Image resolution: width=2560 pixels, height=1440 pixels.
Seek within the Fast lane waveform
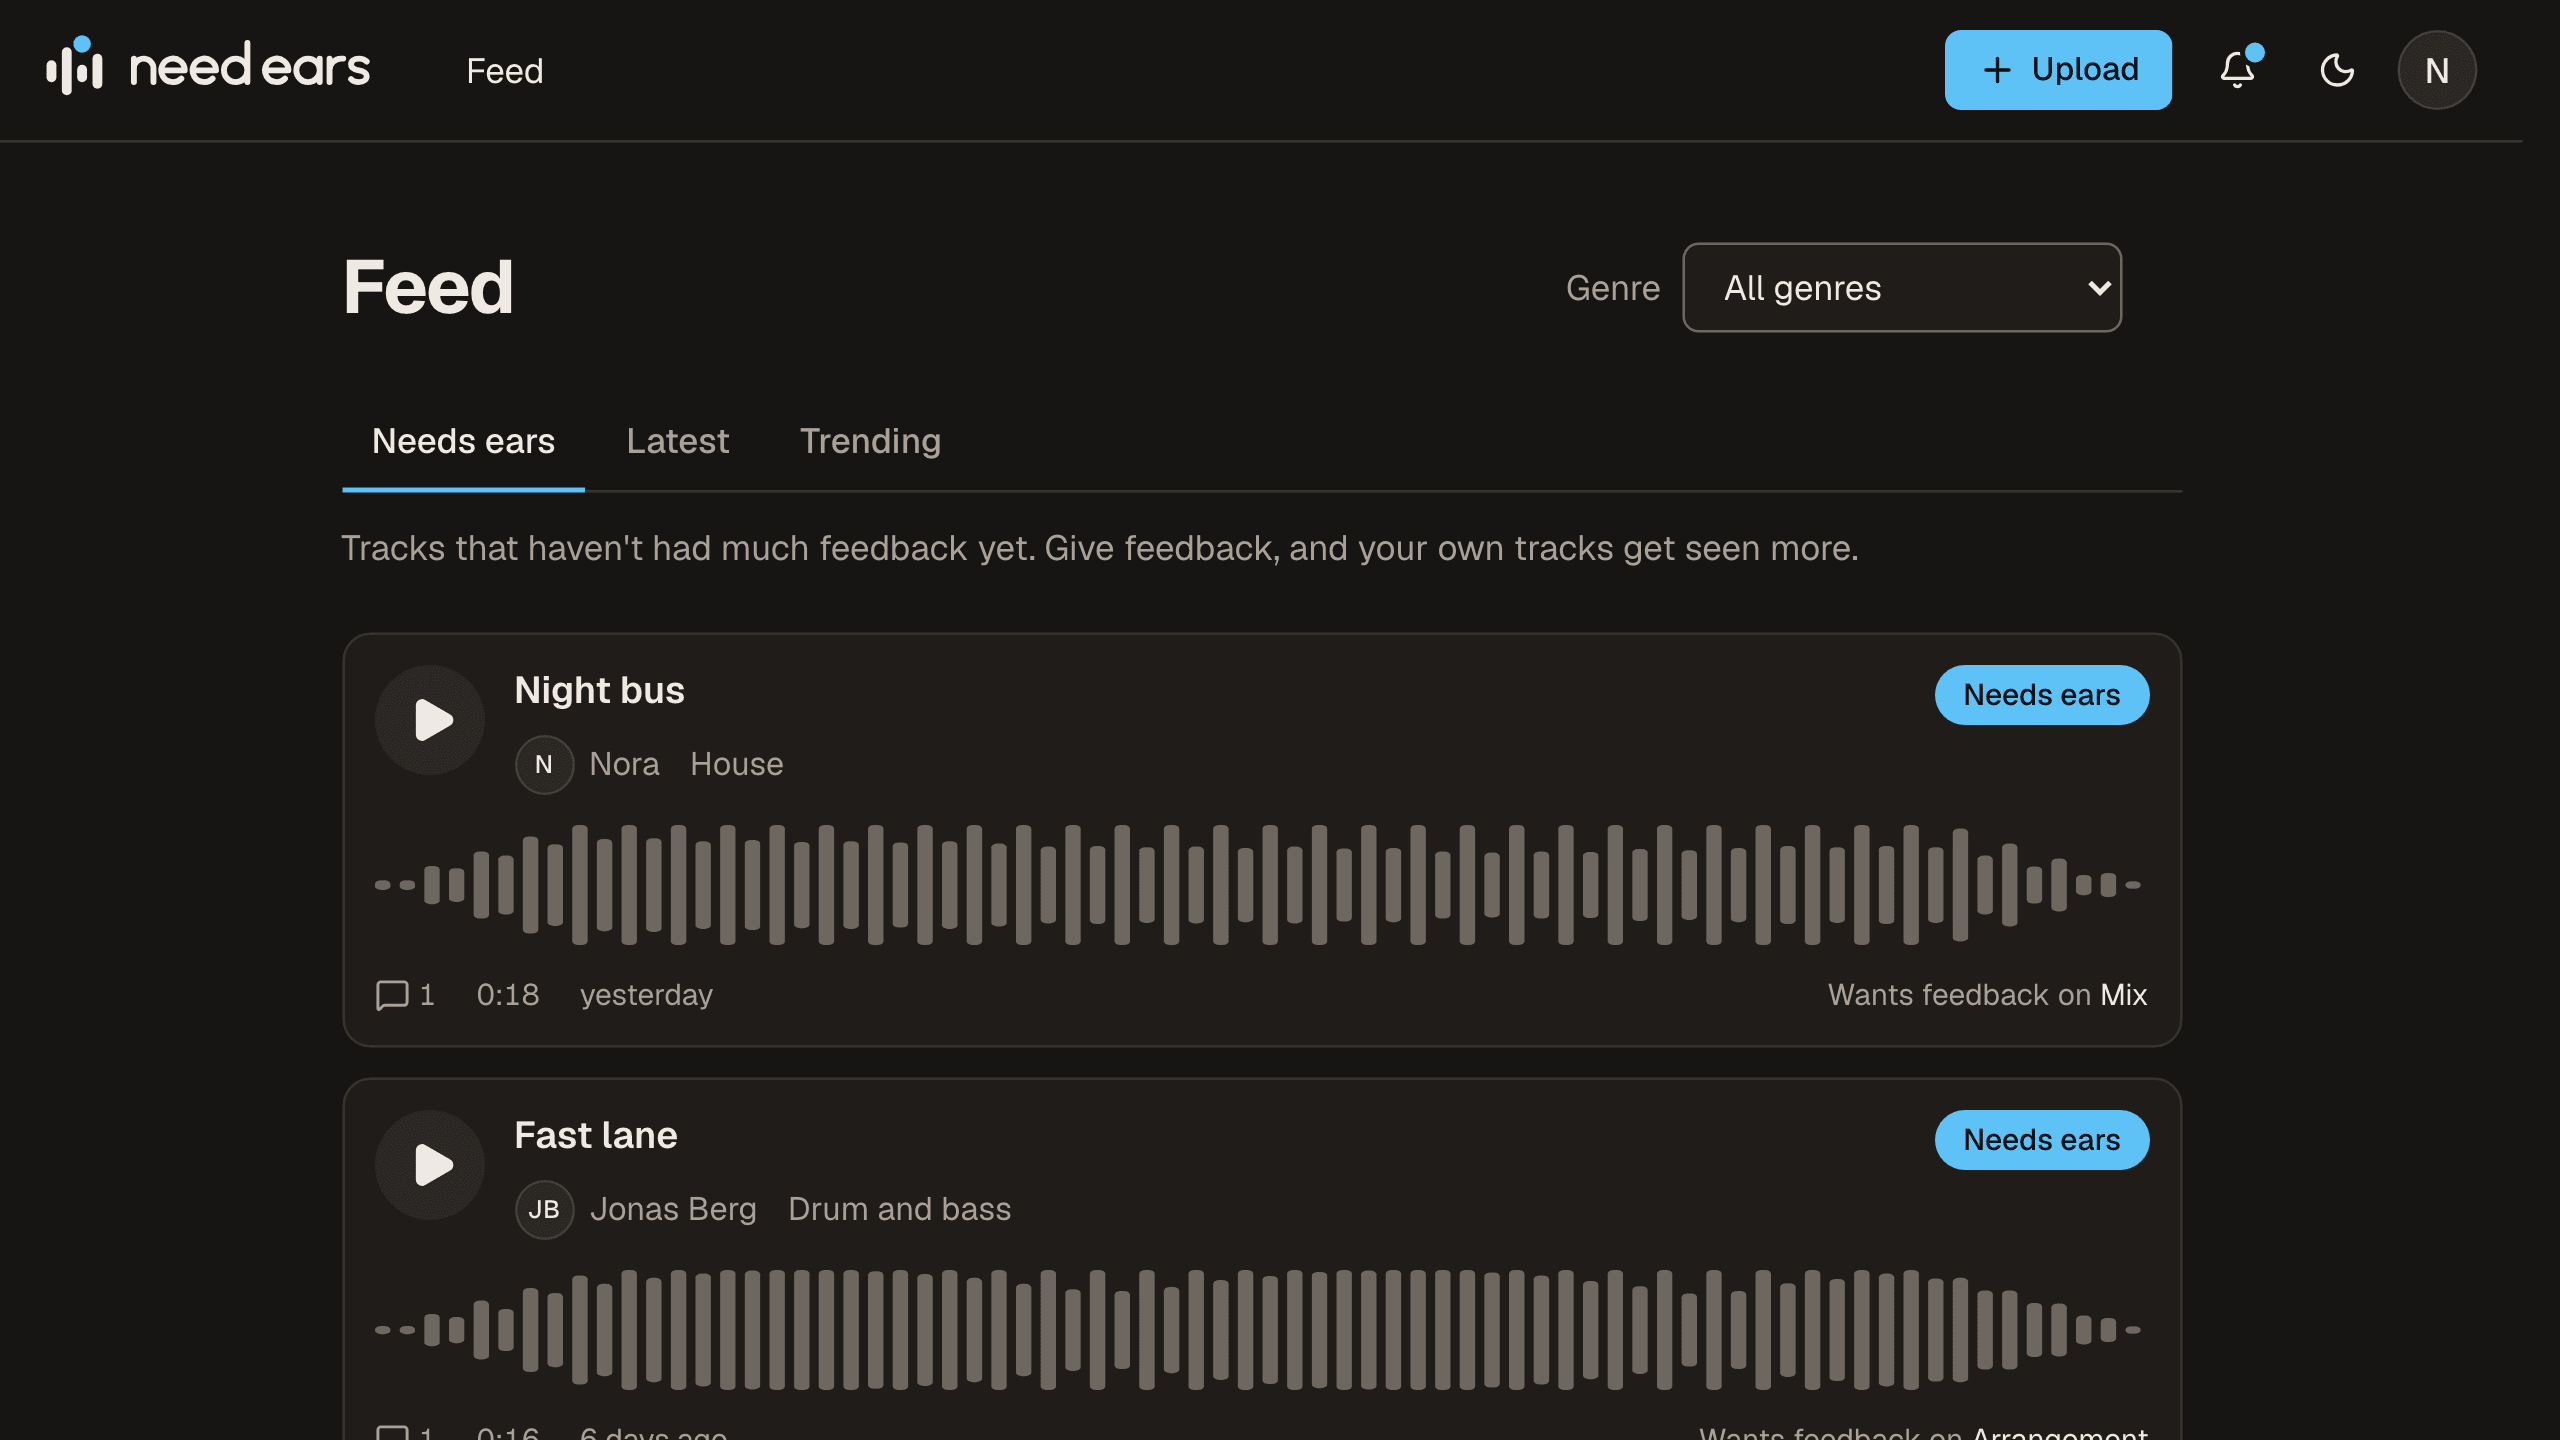tap(1258, 1330)
